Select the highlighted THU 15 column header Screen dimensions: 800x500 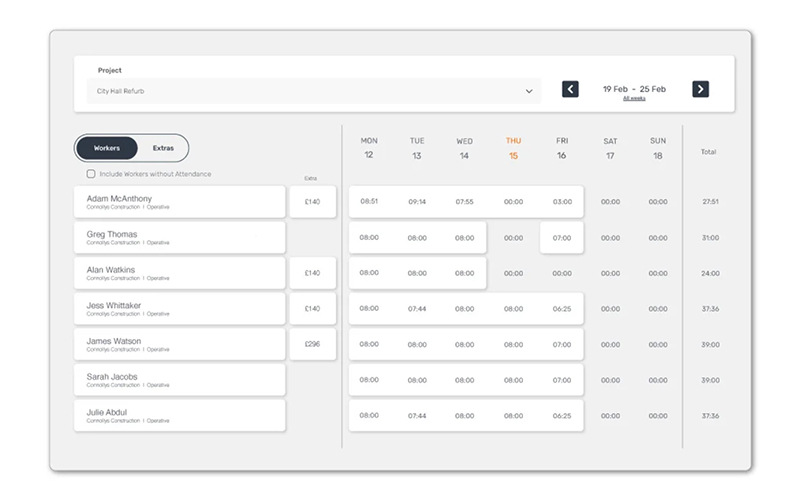click(x=513, y=148)
